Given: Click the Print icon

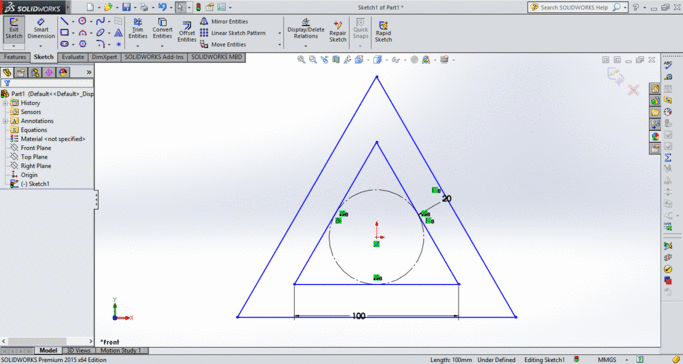Looking at the screenshot, I should pyautogui.click(x=144, y=7).
